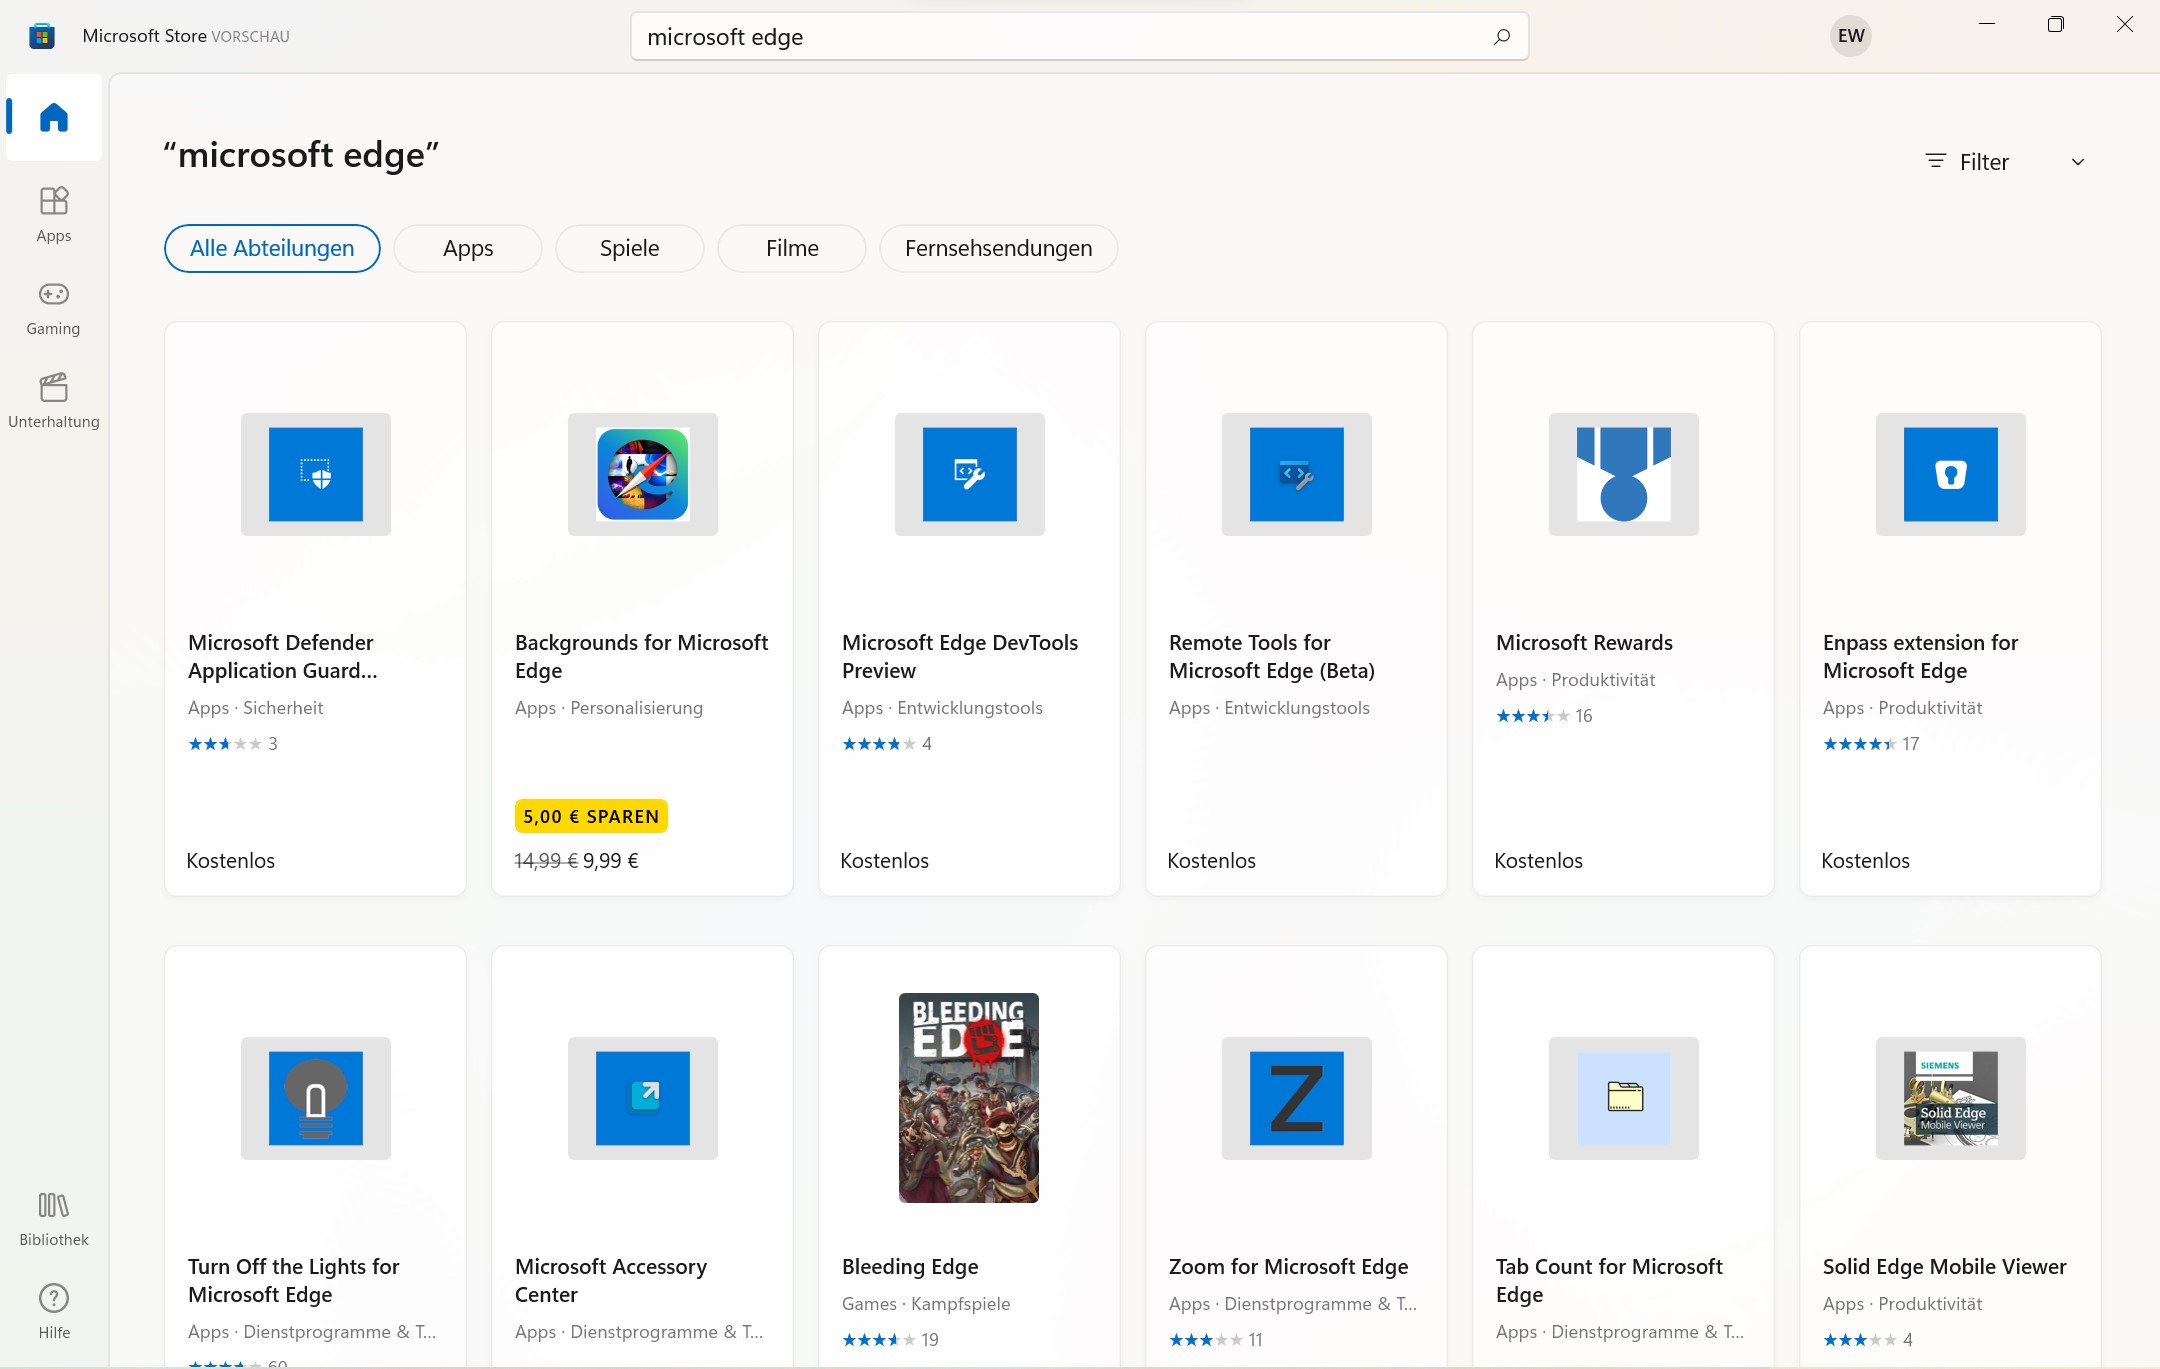Open Microsoft Defender Application Guard icon
Screen dimensions: 2160x1369
(316, 474)
